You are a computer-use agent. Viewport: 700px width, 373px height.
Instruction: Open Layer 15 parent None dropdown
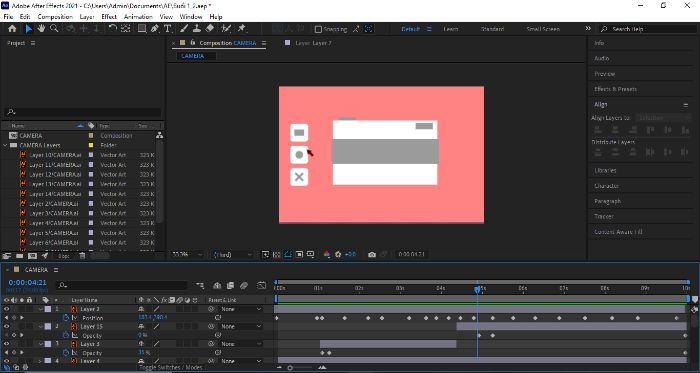pos(241,326)
